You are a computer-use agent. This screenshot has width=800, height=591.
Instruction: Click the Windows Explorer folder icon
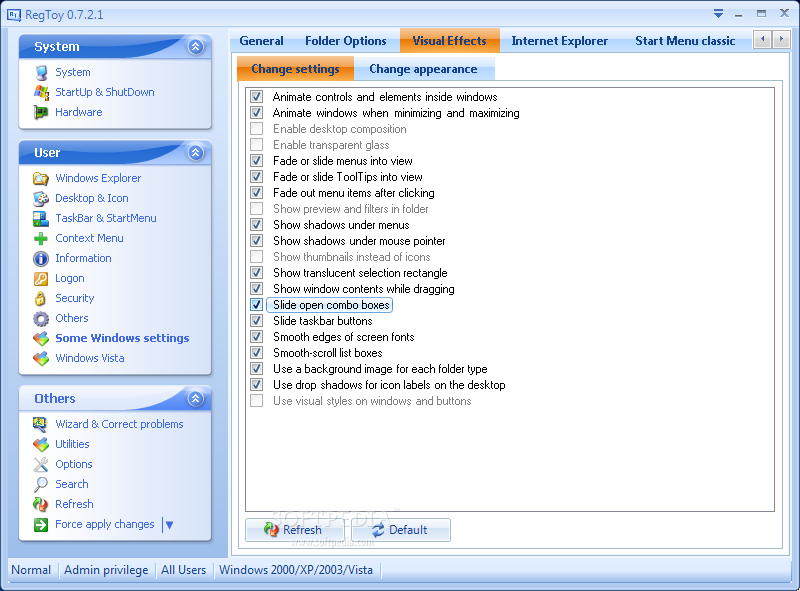point(41,178)
